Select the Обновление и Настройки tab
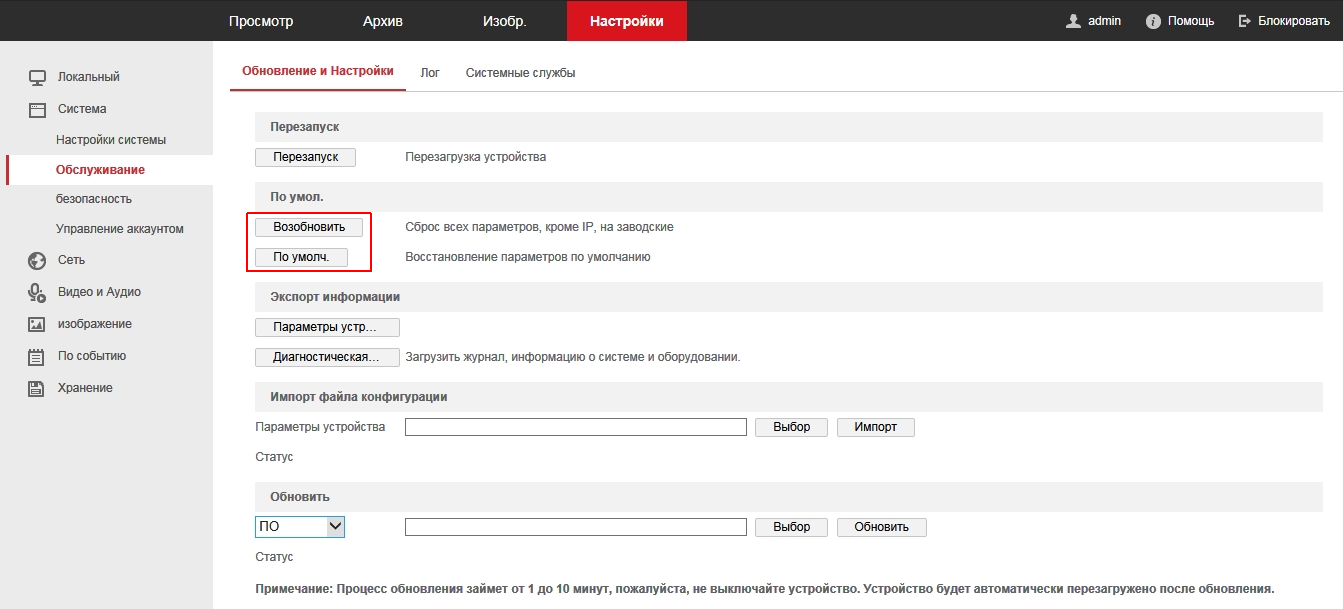 tap(318, 72)
